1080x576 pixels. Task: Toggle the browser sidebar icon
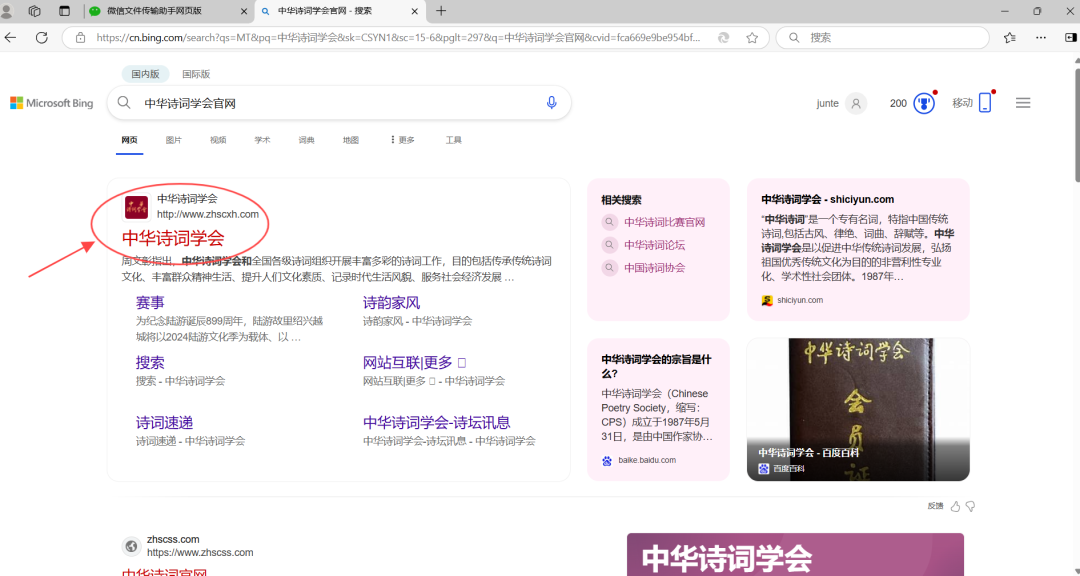(x=1071, y=38)
